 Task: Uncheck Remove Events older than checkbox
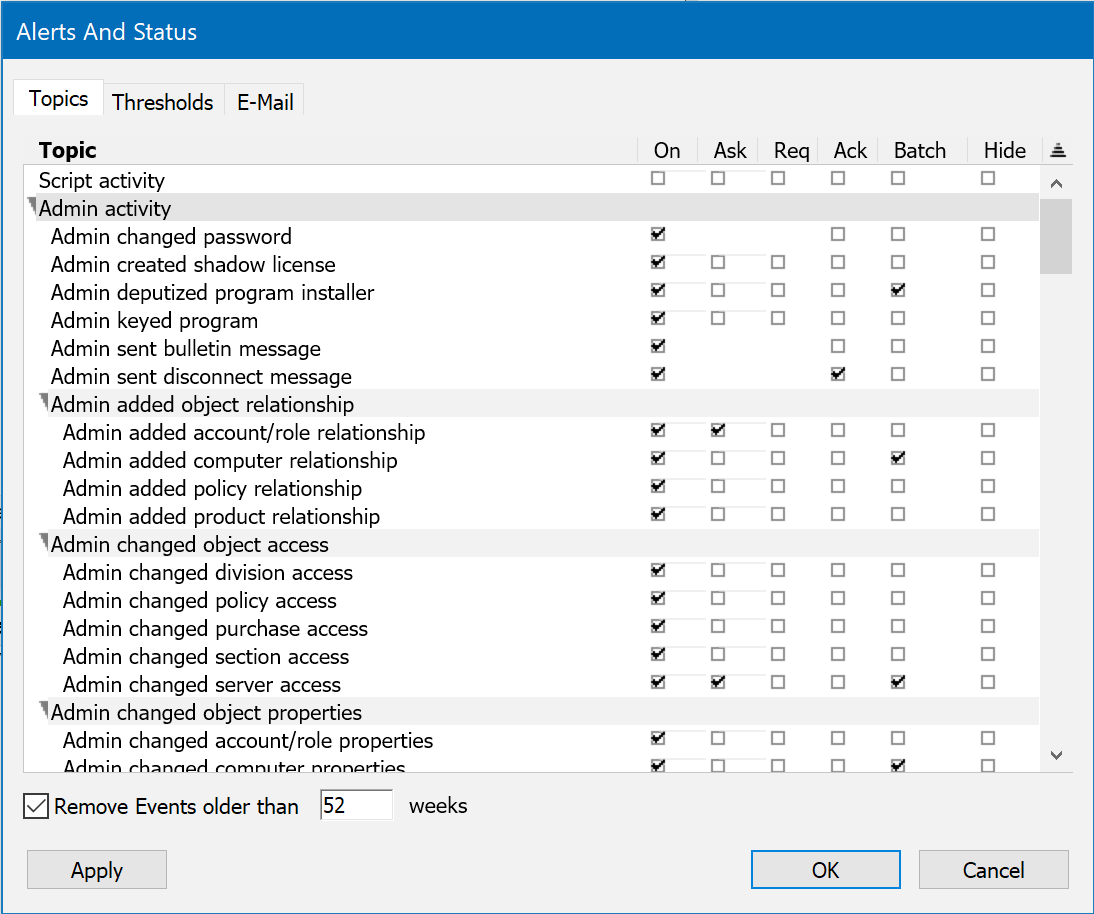click(x=36, y=806)
